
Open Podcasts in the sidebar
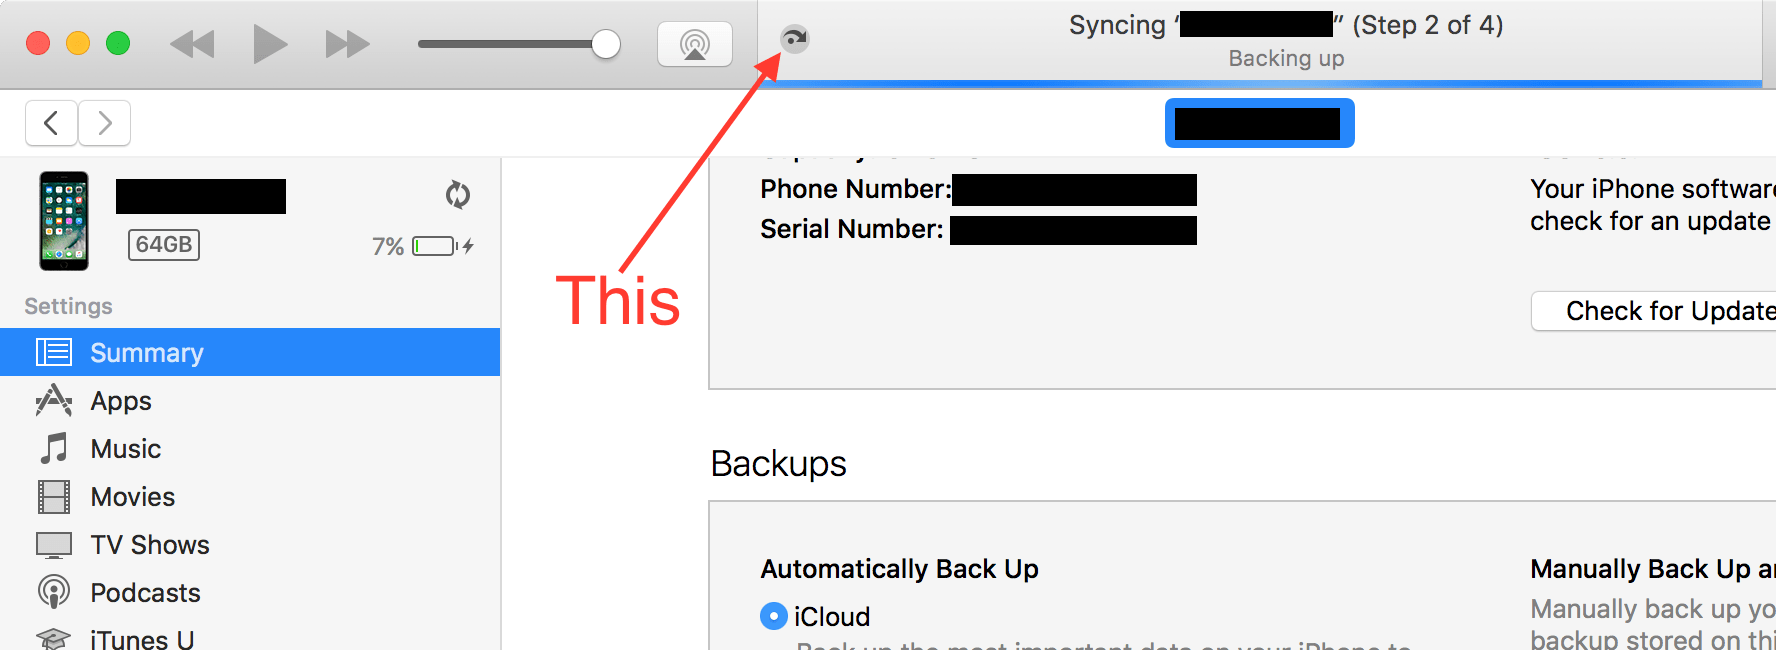point(145,593)
